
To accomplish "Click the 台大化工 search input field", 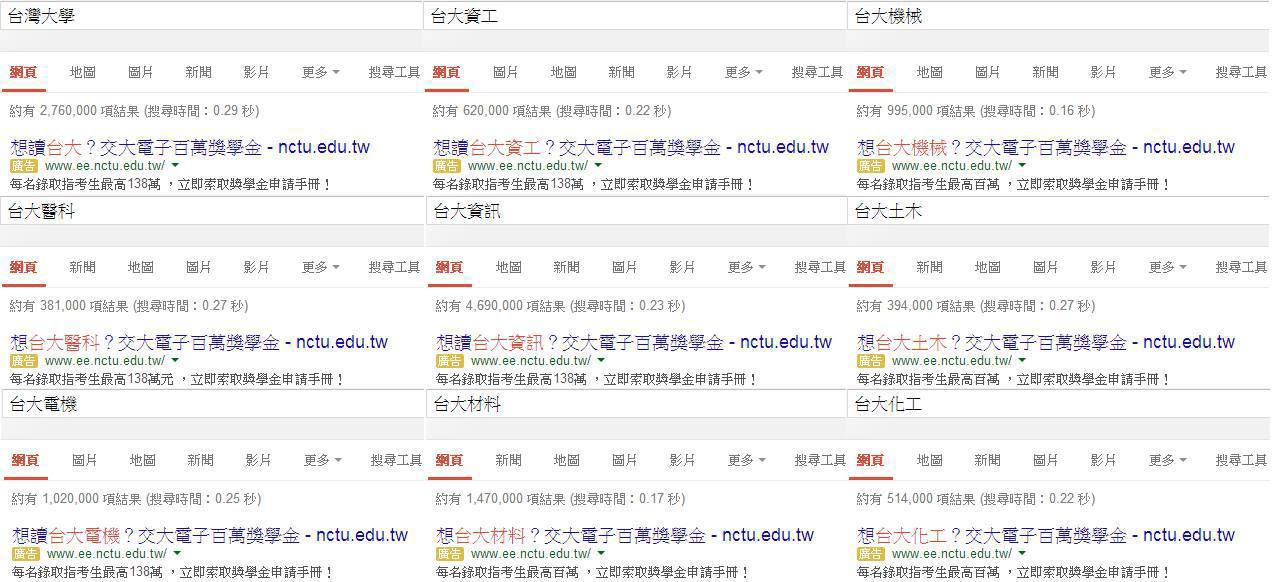I will click(1059, 404).
